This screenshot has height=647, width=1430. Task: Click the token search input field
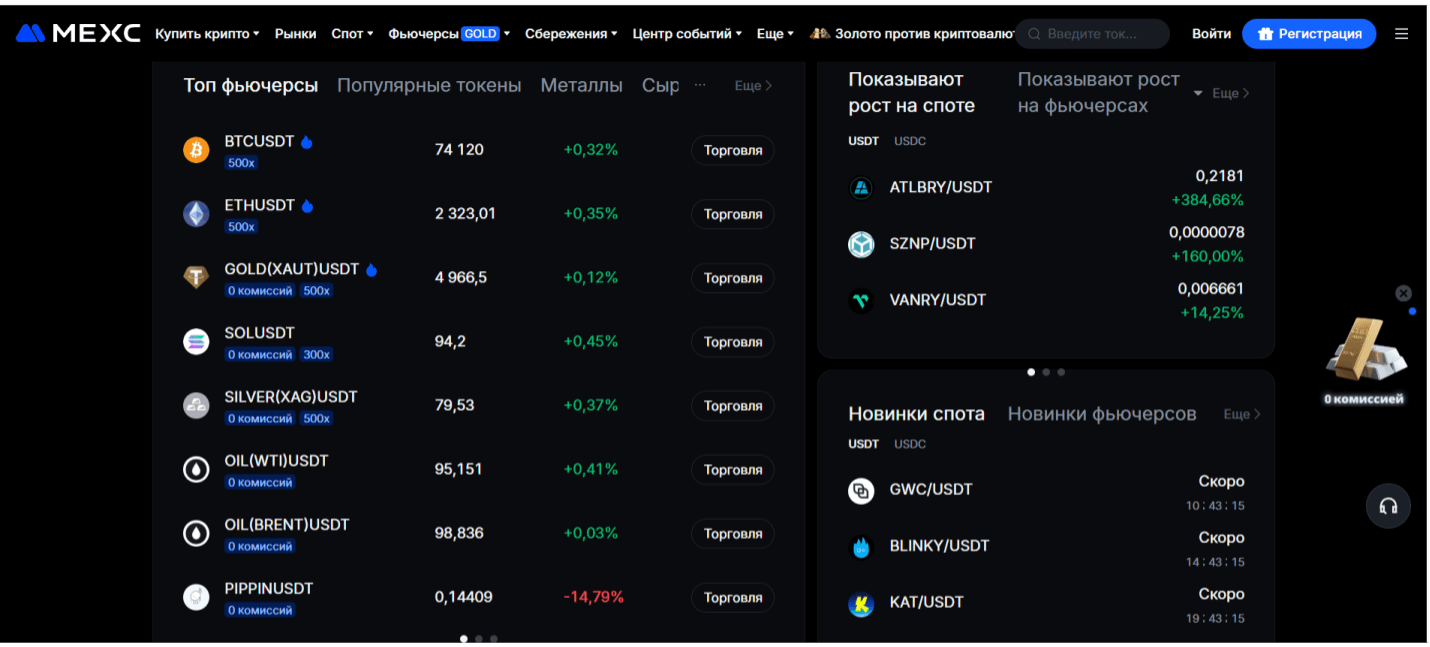pyautogui.click(x=1093, y=34)
